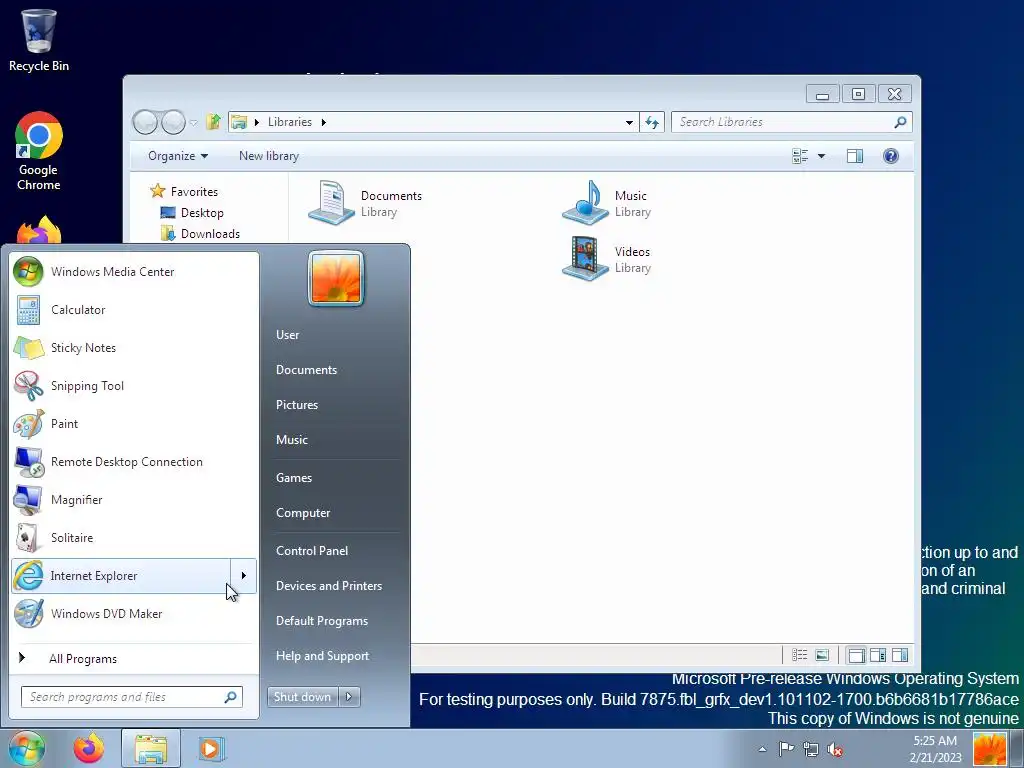Select the Music library
The width and height of the screenshot is (1024, 768).
pos(607,204)
